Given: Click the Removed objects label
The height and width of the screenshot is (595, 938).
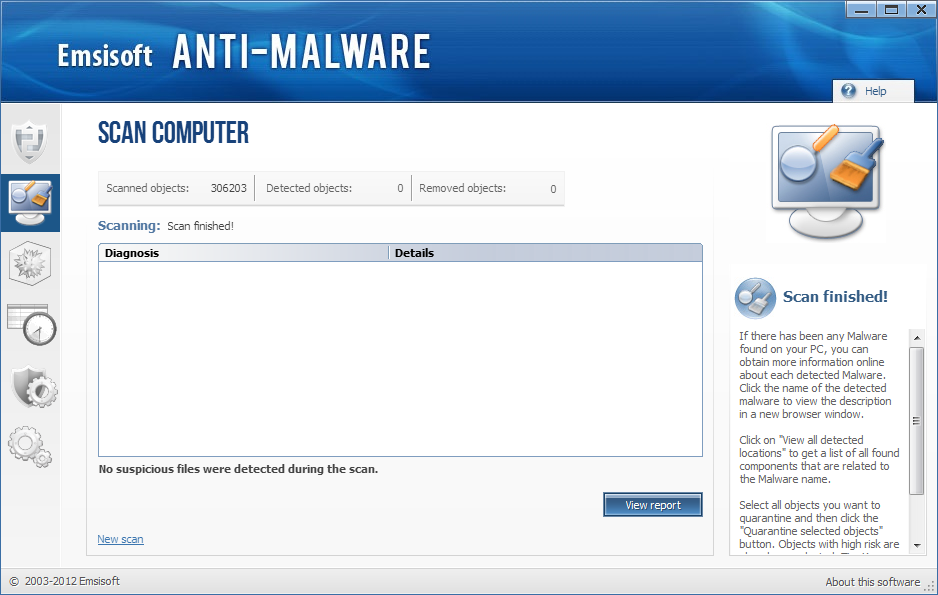Looking at the screenshot, I should (x=462, y=188).
